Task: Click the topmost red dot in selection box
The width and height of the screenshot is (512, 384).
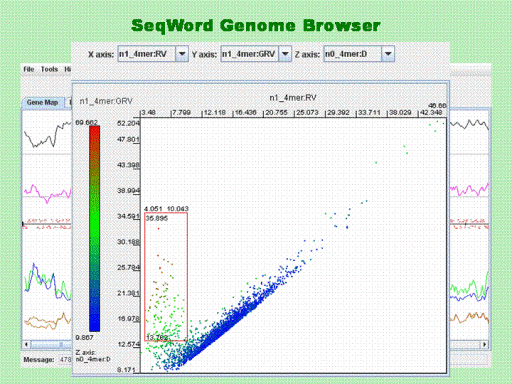Action: click(158, 228)
